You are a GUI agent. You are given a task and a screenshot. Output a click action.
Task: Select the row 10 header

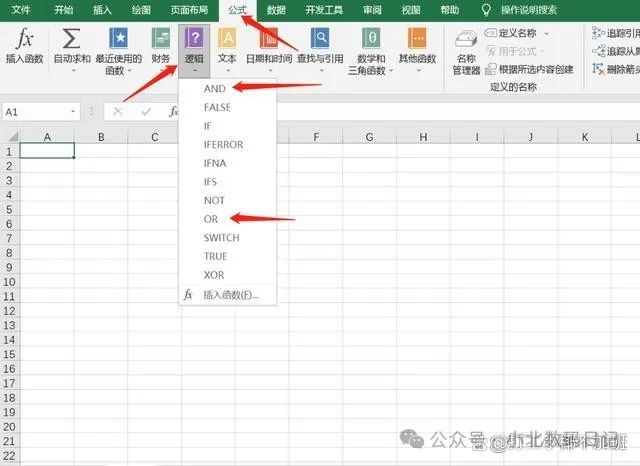tap(9, 282)
